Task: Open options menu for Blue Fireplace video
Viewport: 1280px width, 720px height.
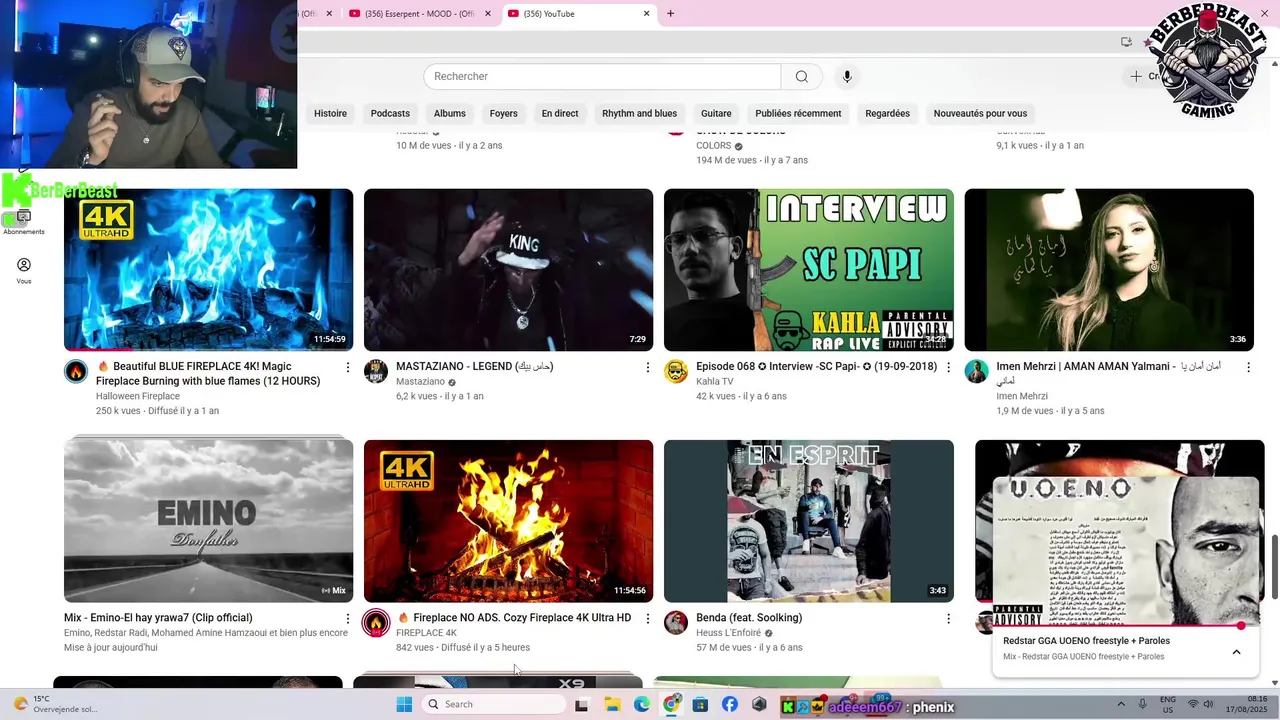Action: [348, 367]
